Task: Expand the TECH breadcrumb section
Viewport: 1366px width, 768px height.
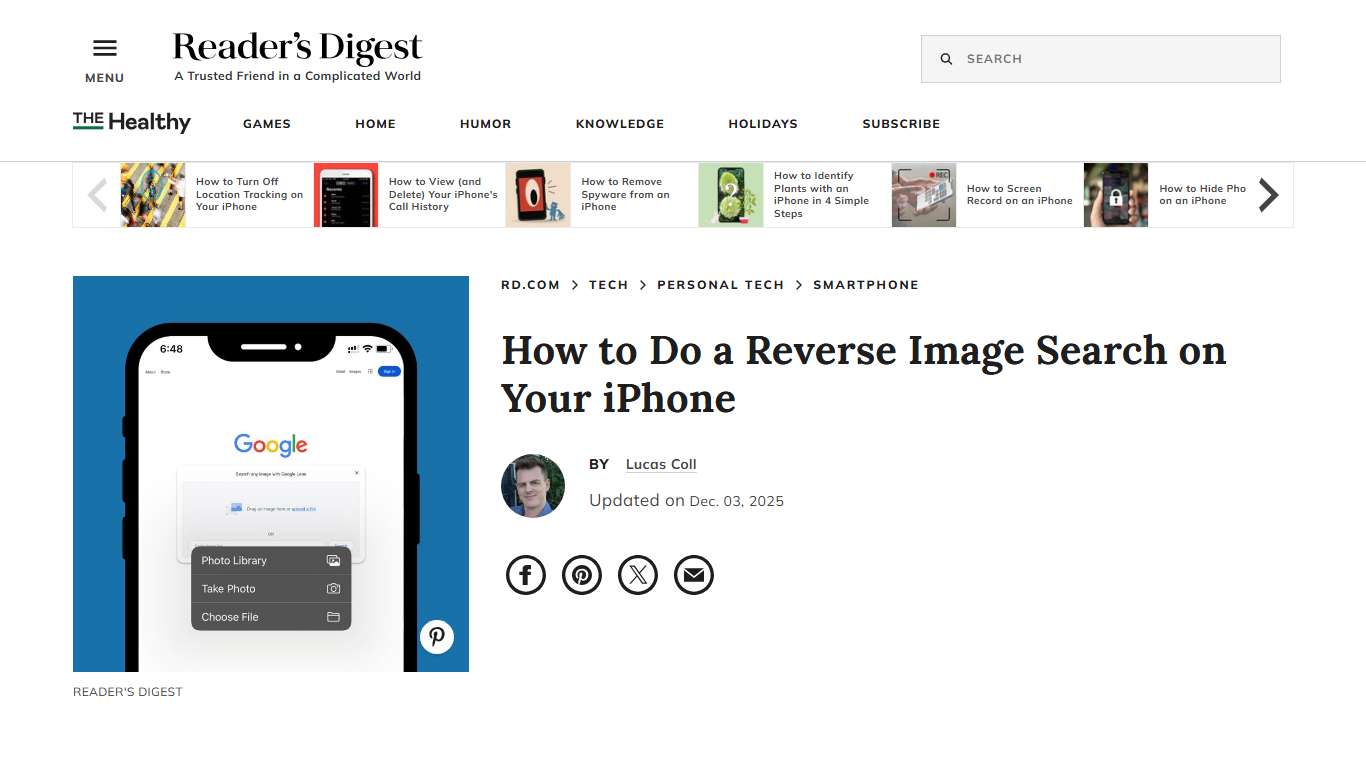Action: pos(609,284)
